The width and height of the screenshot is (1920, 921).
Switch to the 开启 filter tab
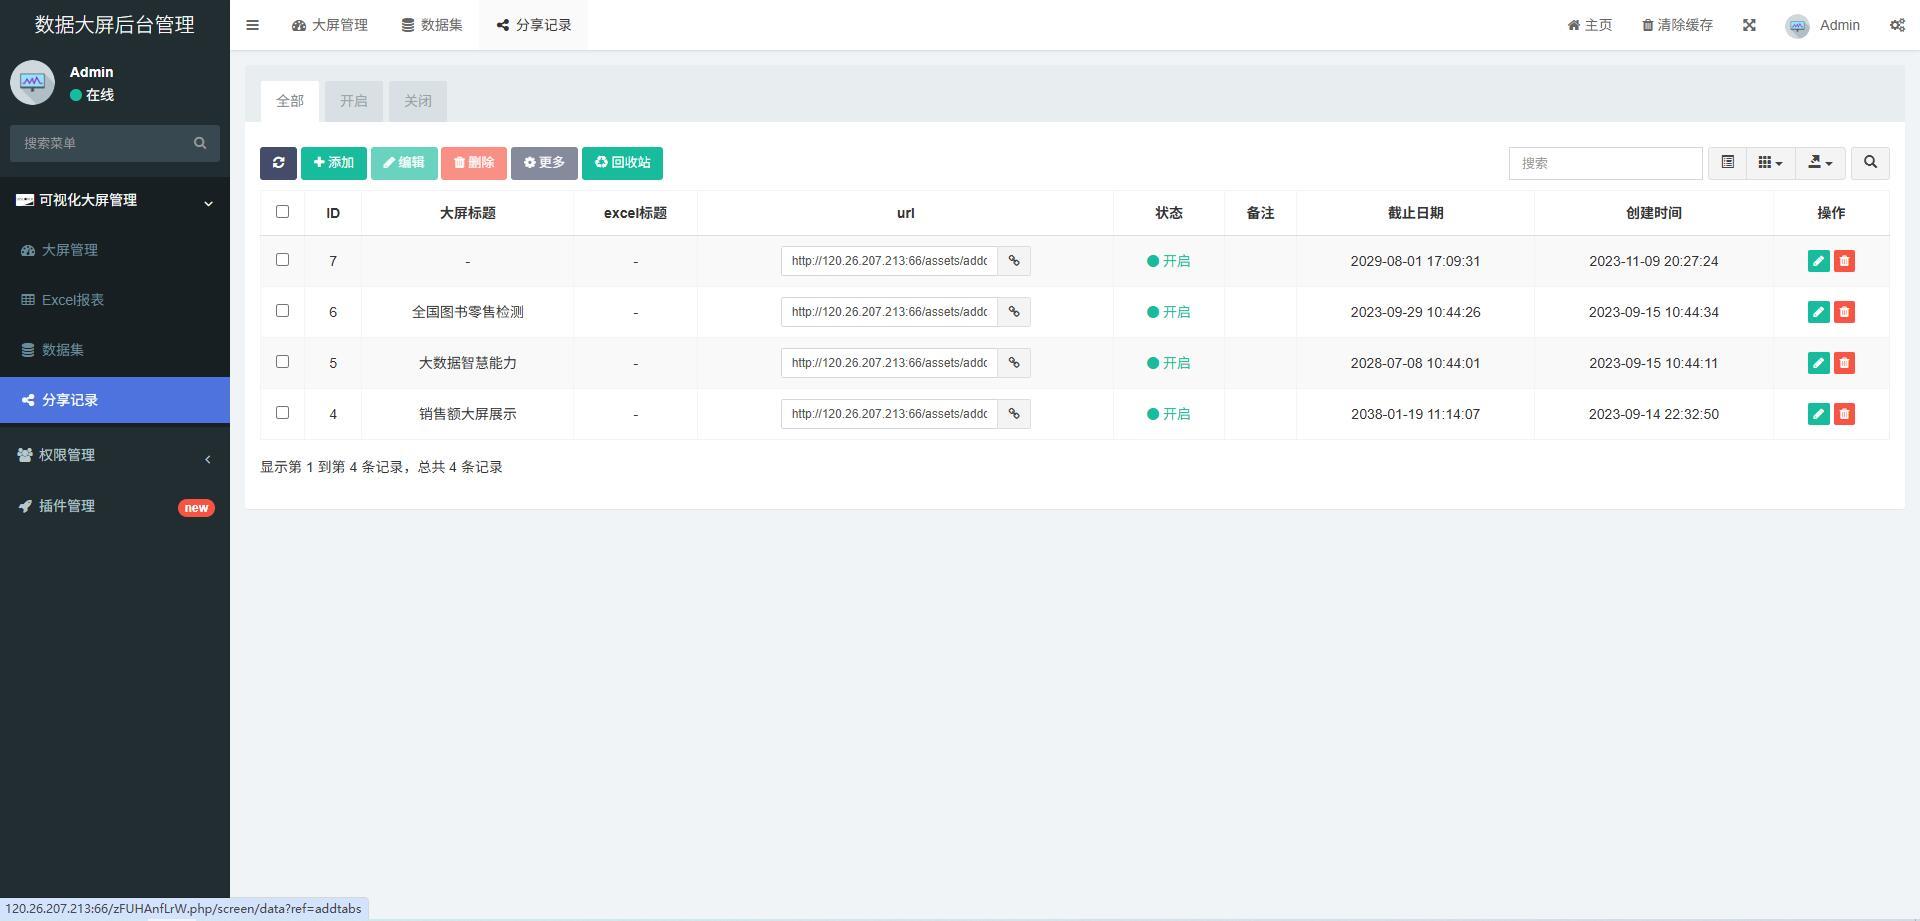click(353, 101)
